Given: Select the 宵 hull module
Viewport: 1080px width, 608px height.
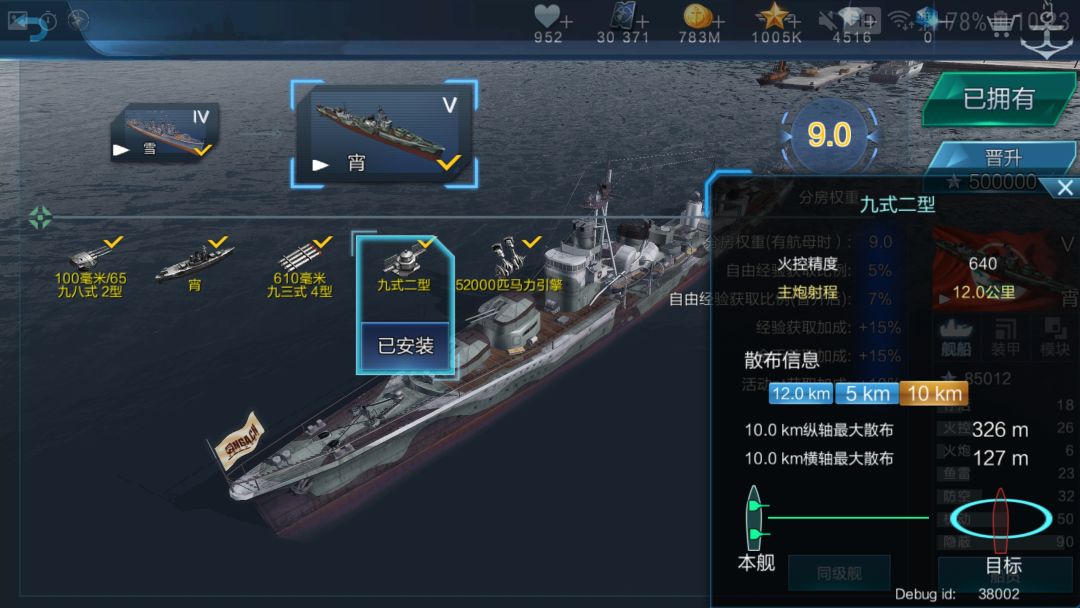Looking at the screenshot, I should point(194,267).
